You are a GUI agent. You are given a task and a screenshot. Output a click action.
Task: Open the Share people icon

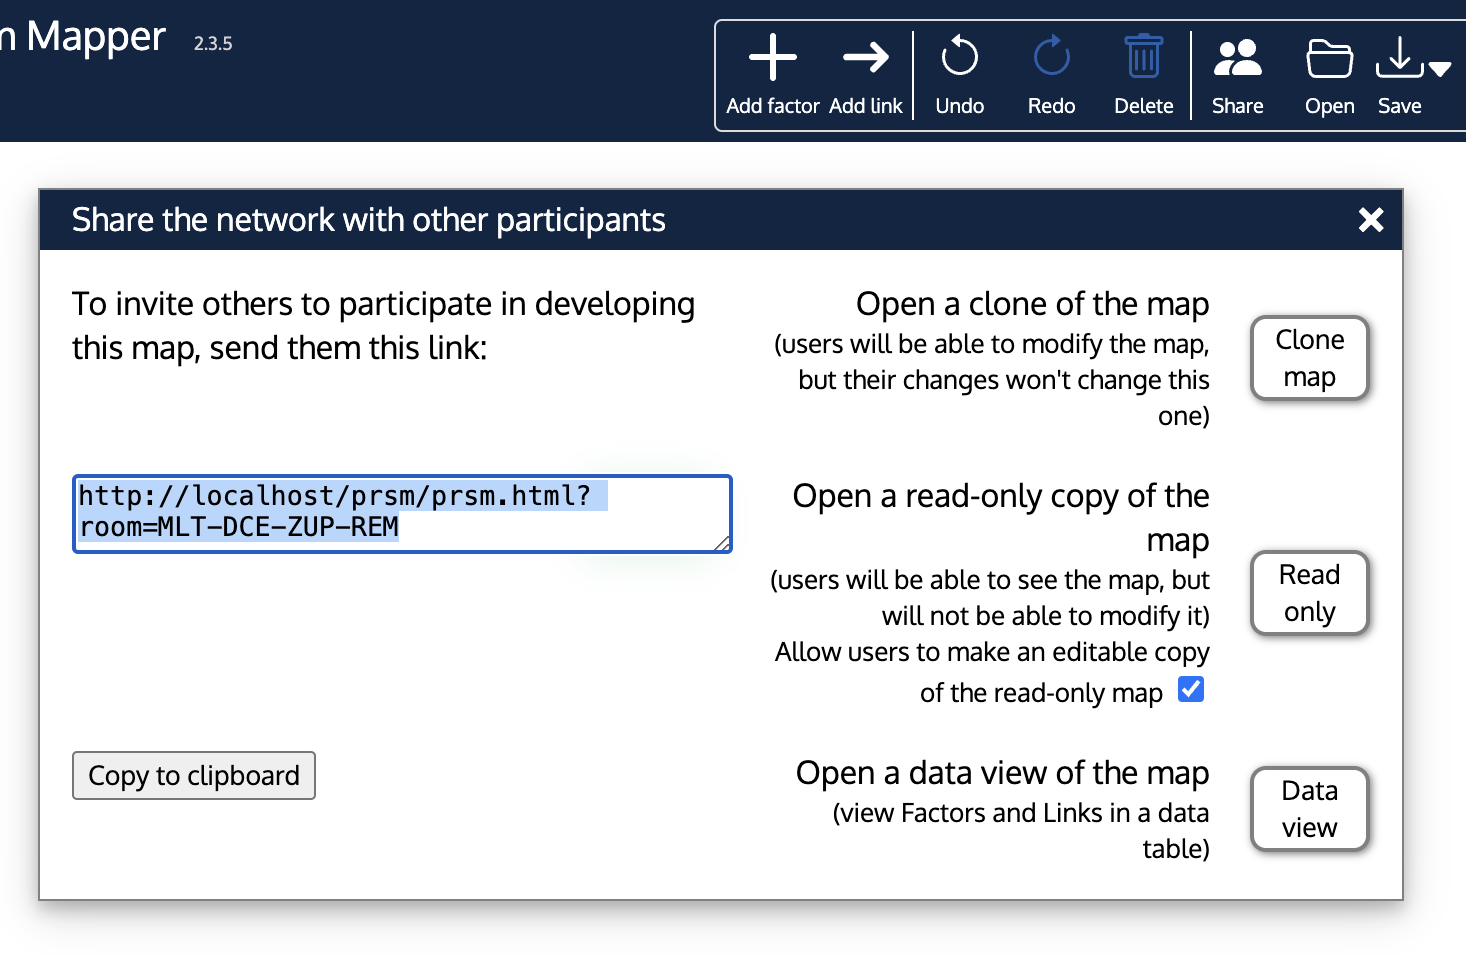coord(1237,58)
